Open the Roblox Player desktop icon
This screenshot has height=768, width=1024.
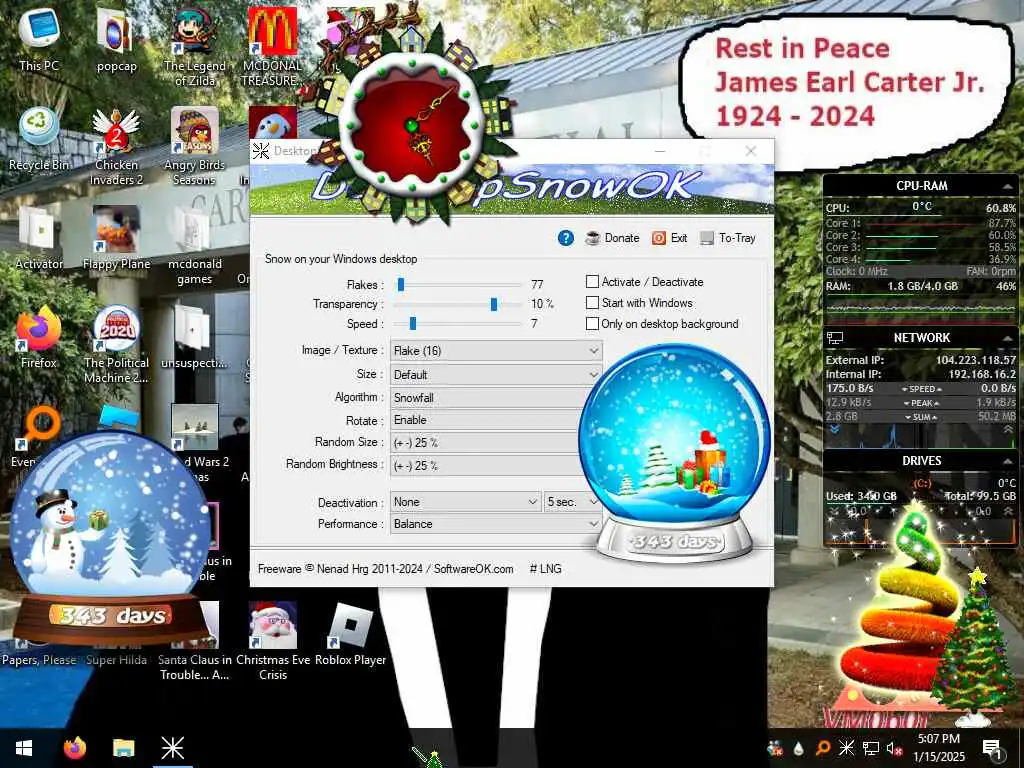click(350, 635)
